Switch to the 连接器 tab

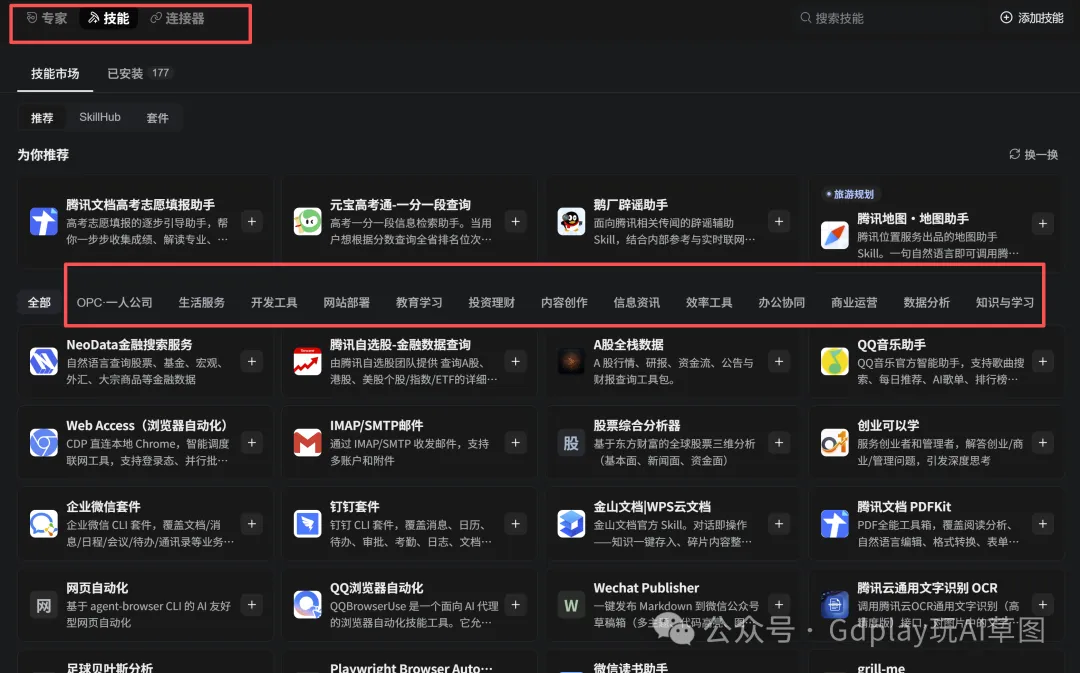[178, 19]
